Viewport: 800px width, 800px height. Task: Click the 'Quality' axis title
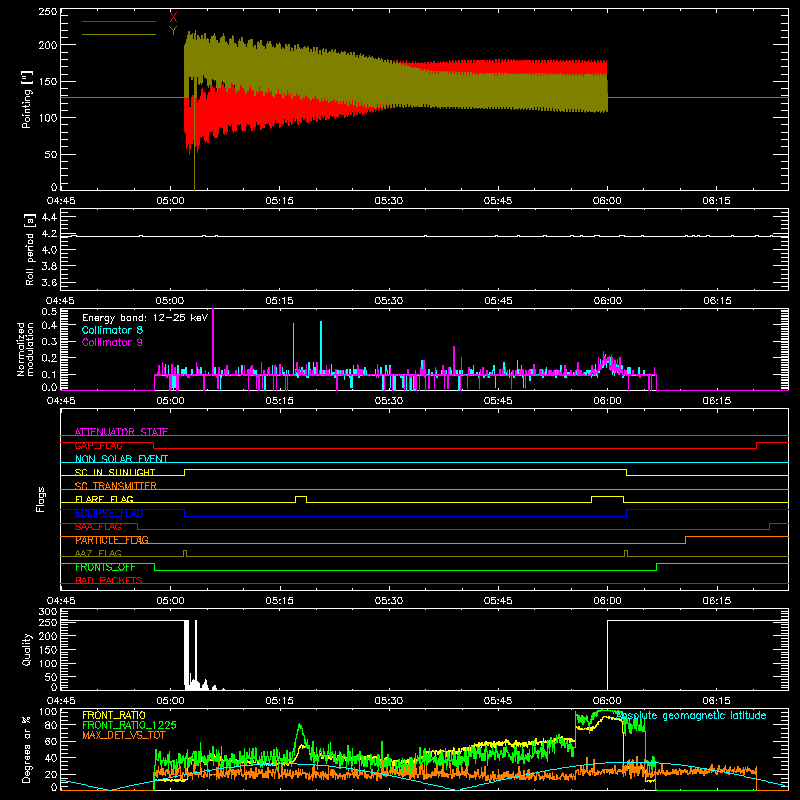click(27, 649)
